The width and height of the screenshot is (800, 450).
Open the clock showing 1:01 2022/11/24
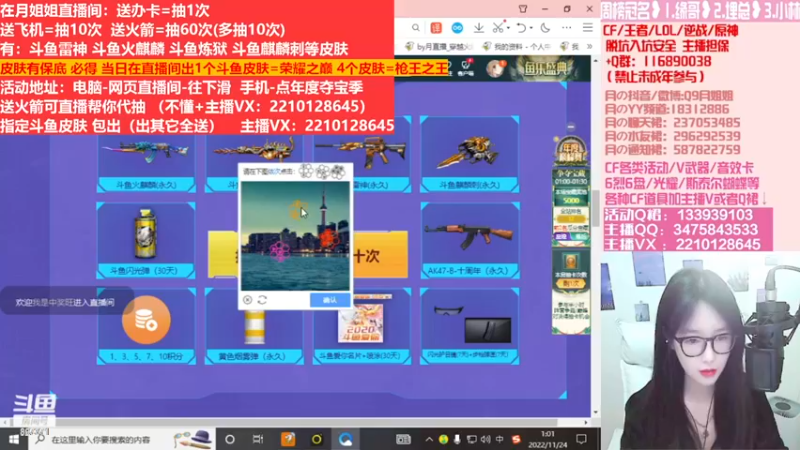tap(547, 439)
